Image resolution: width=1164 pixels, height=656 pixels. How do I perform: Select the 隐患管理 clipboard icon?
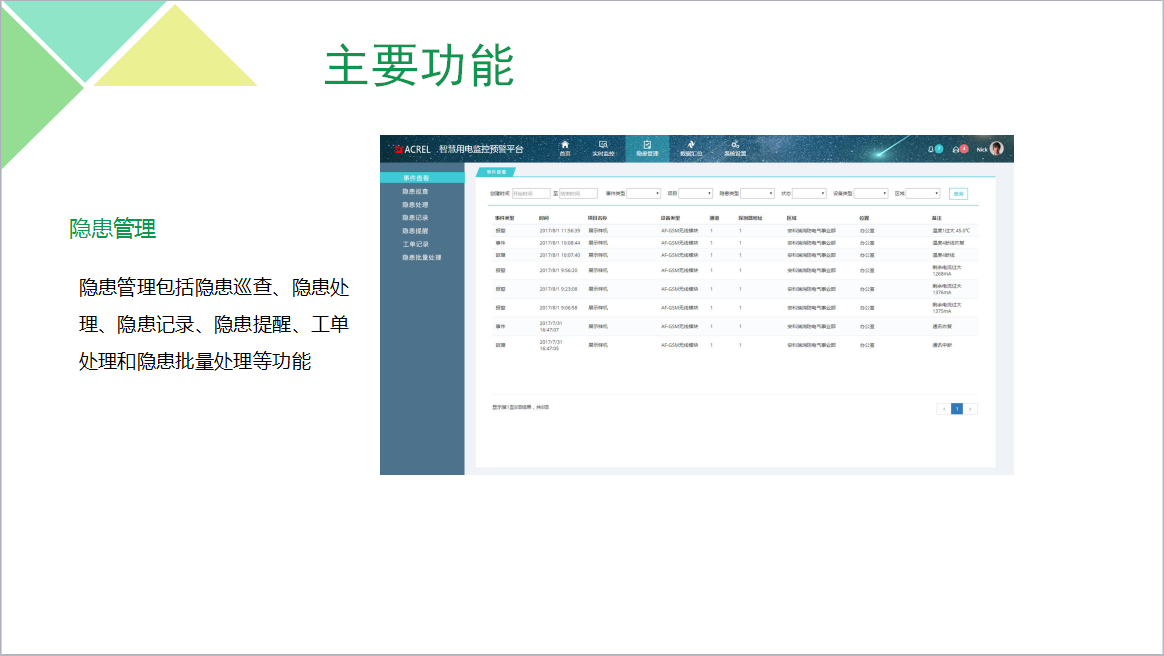coord(647,148)
